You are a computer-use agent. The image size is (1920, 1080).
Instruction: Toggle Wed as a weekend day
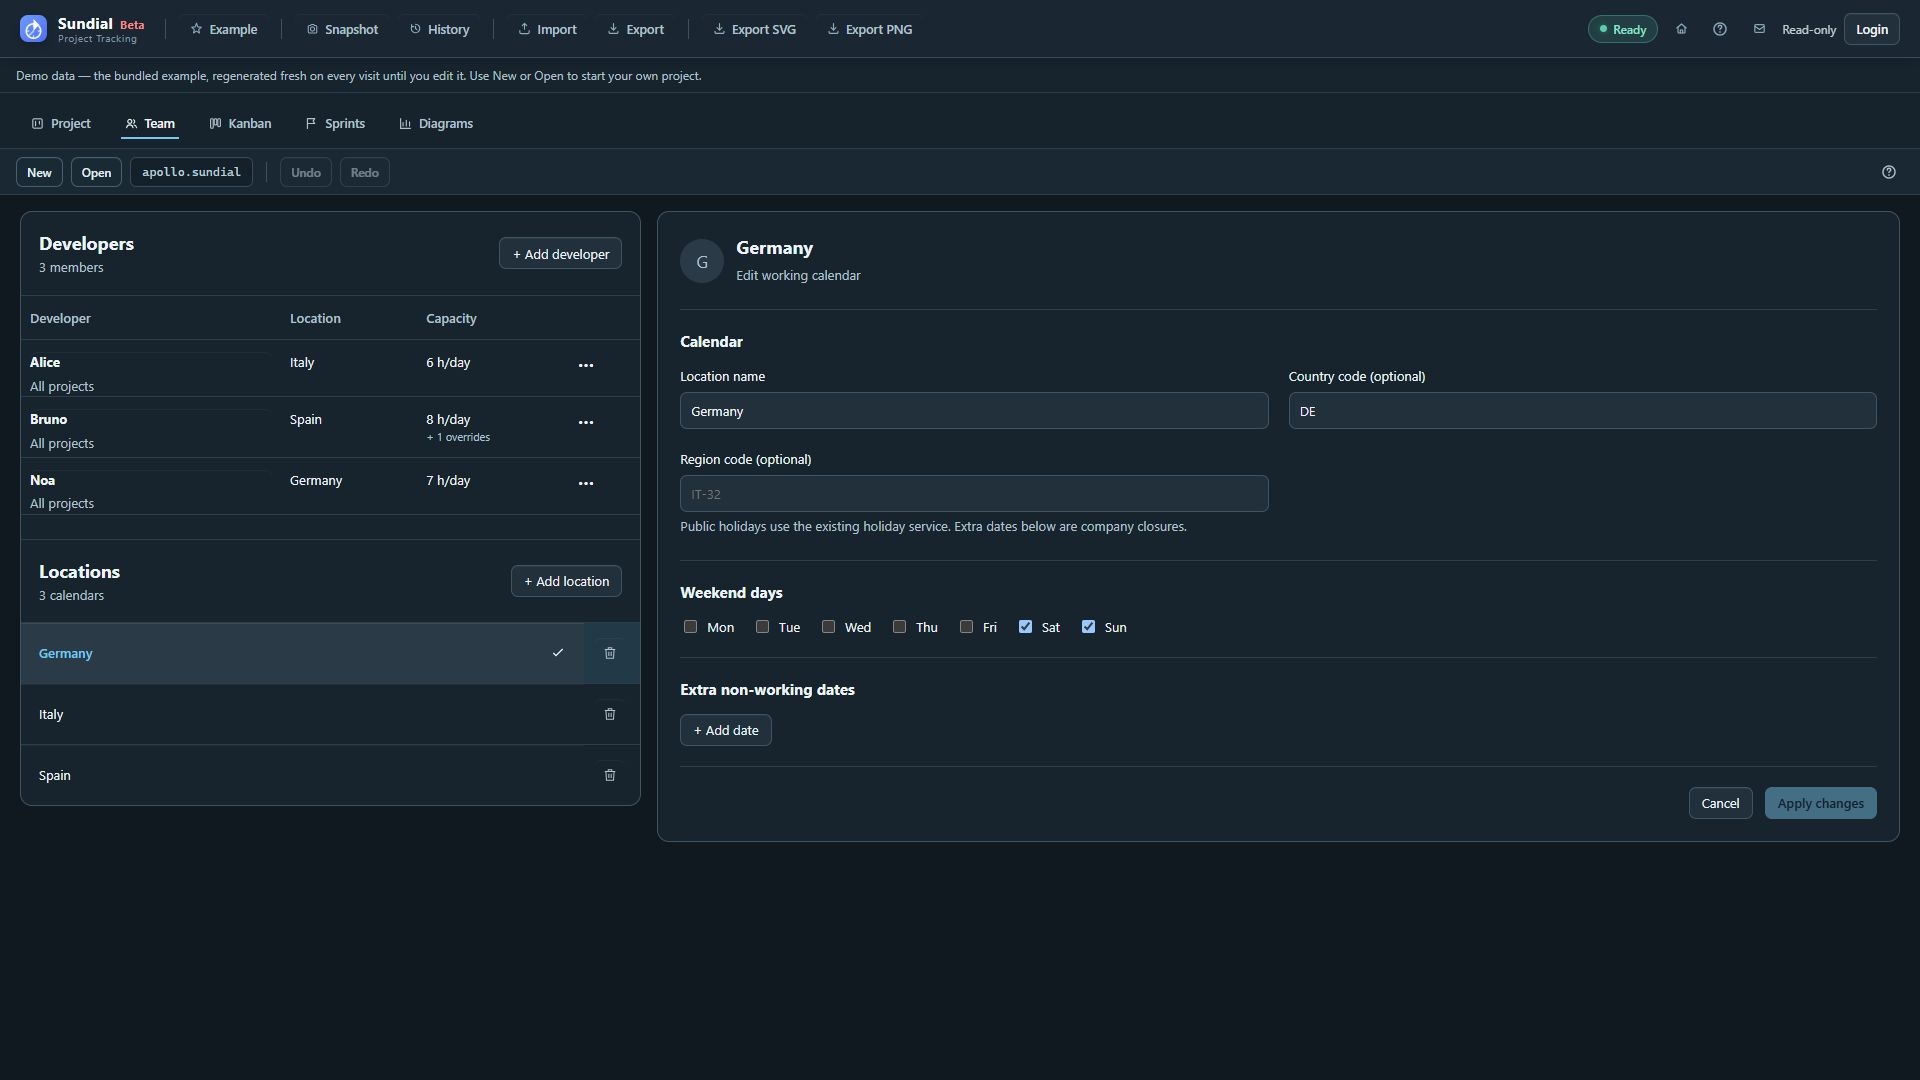coord(828,627)
